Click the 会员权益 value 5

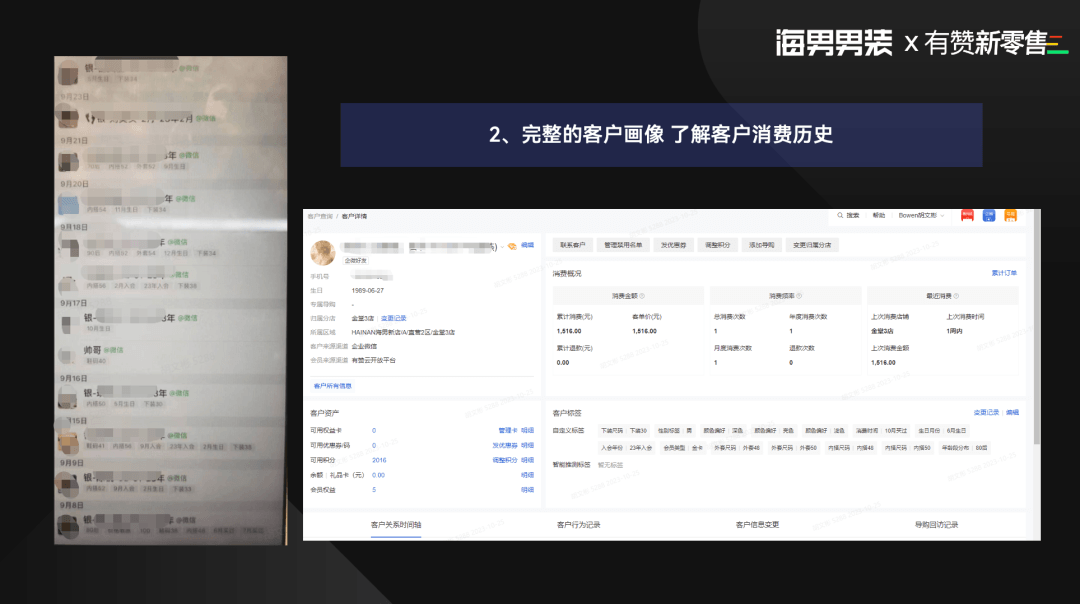[374, 490]
